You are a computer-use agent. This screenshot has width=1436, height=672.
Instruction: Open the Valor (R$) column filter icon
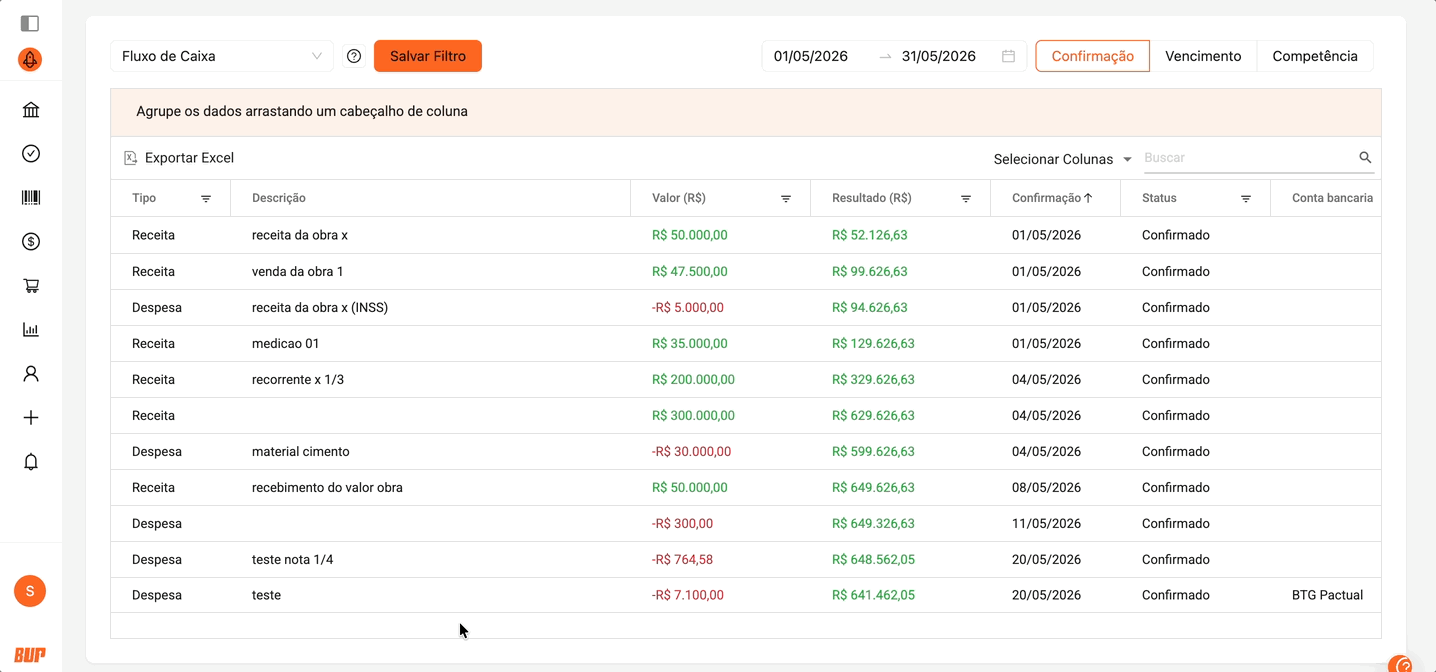click(786, 199)
